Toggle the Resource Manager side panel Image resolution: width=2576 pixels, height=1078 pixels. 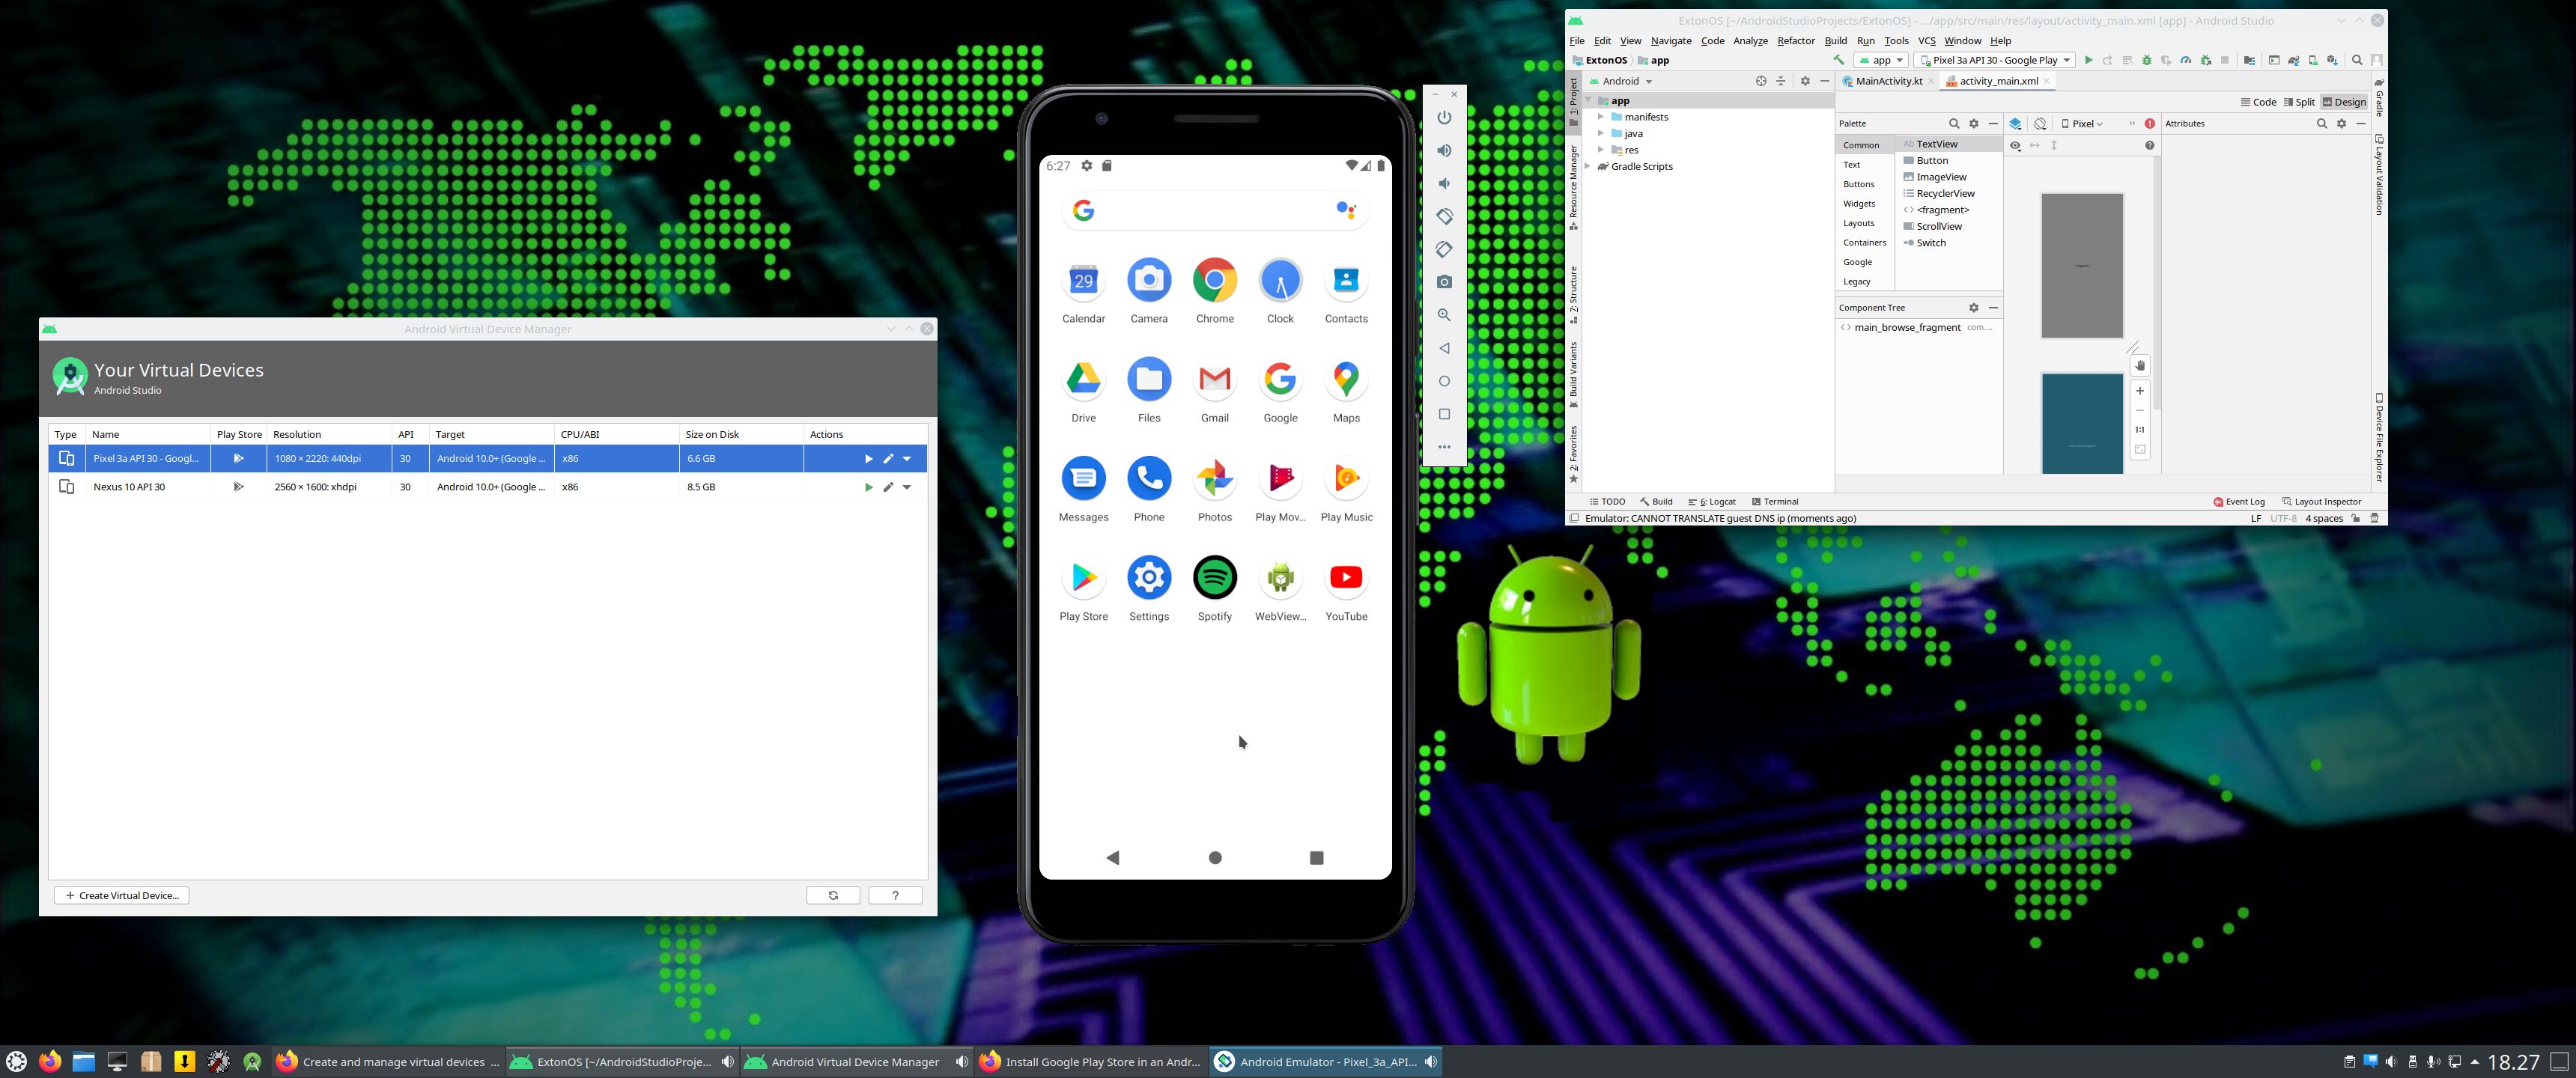tap(1573, 188)
